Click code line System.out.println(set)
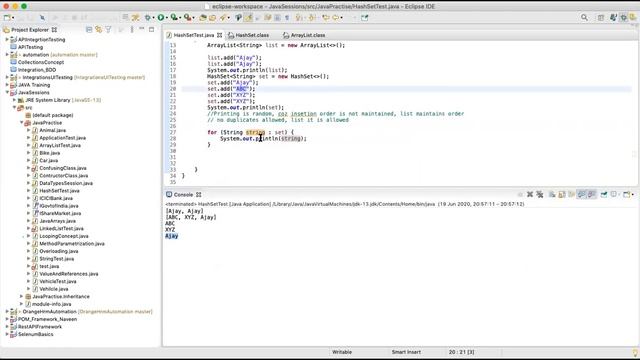 [245, 107]
